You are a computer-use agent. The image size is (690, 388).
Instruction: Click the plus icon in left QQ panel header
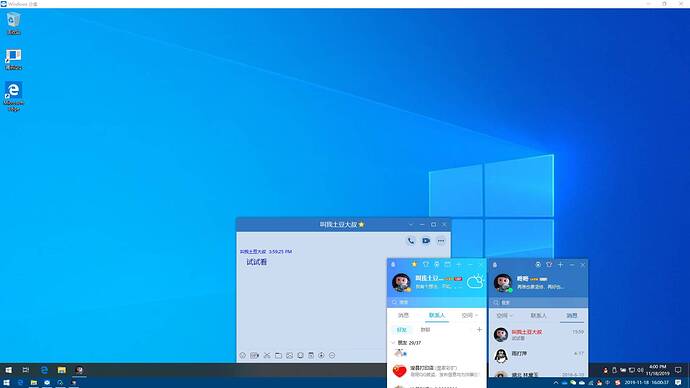pos(459,264)
